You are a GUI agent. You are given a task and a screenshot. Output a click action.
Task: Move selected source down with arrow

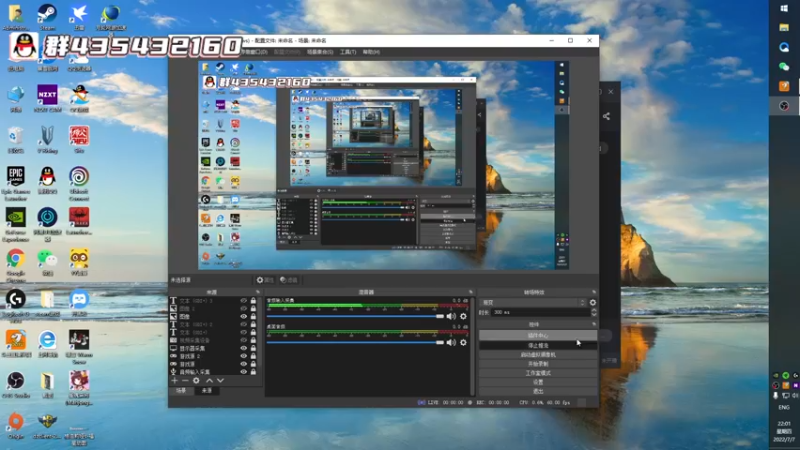coord(220,381)
